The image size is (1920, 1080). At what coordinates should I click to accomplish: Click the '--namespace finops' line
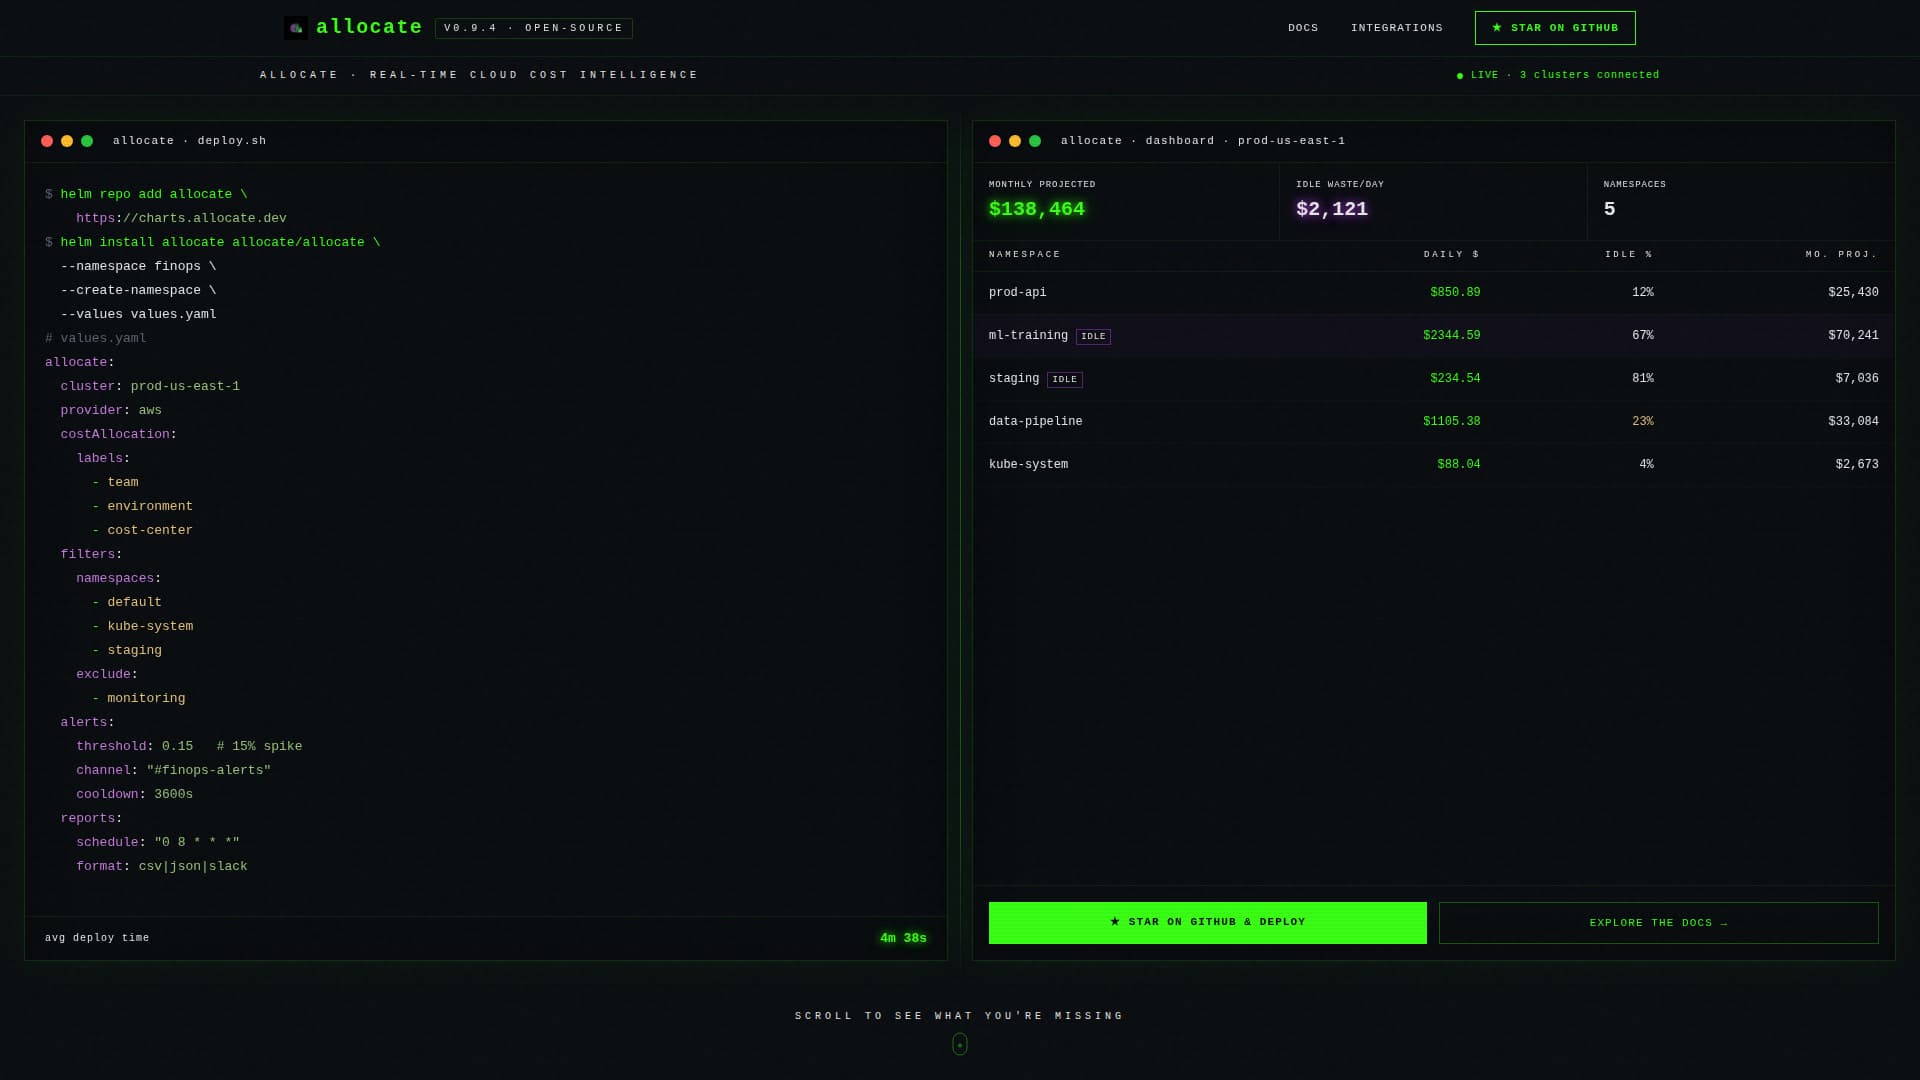pos(138,266)
